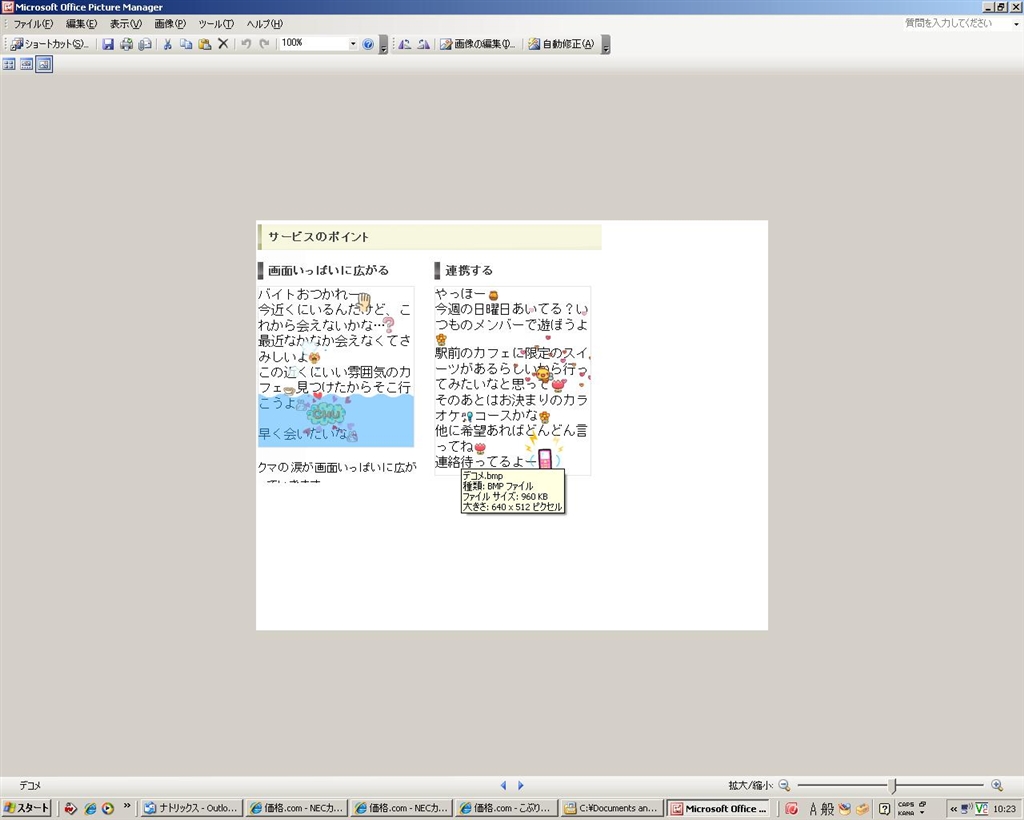
Task: Open the 画像(P) menu
Action: 170,24
